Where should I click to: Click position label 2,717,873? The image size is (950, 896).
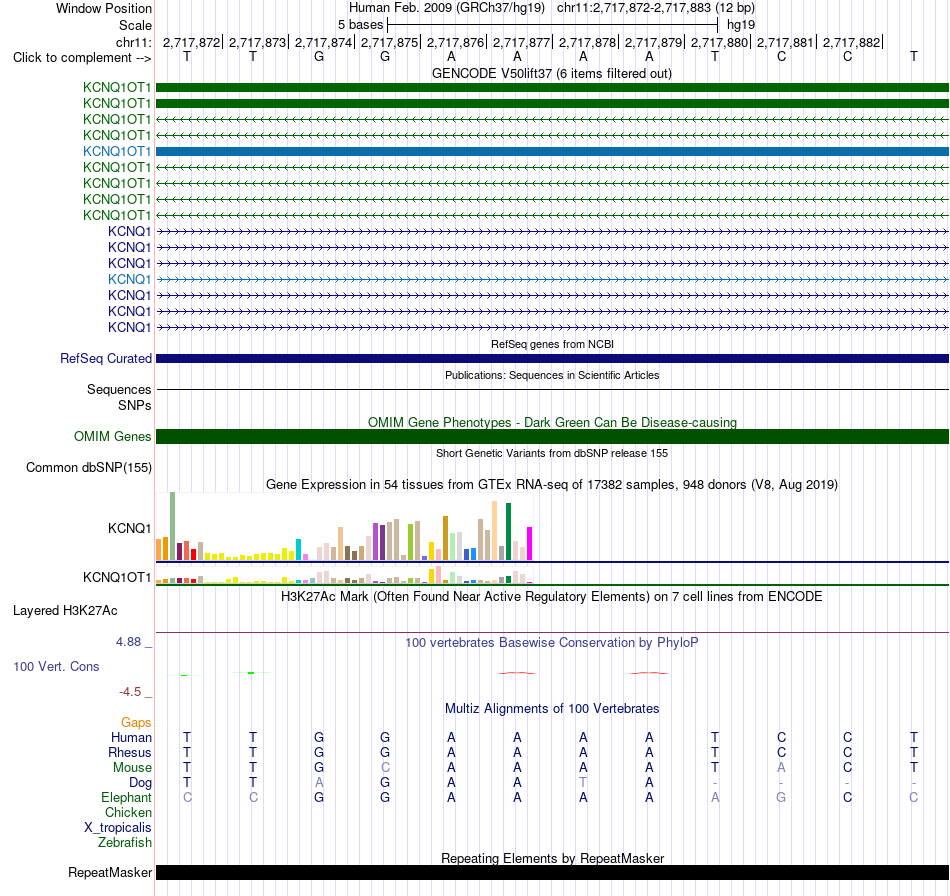click(x=257, y=42)
